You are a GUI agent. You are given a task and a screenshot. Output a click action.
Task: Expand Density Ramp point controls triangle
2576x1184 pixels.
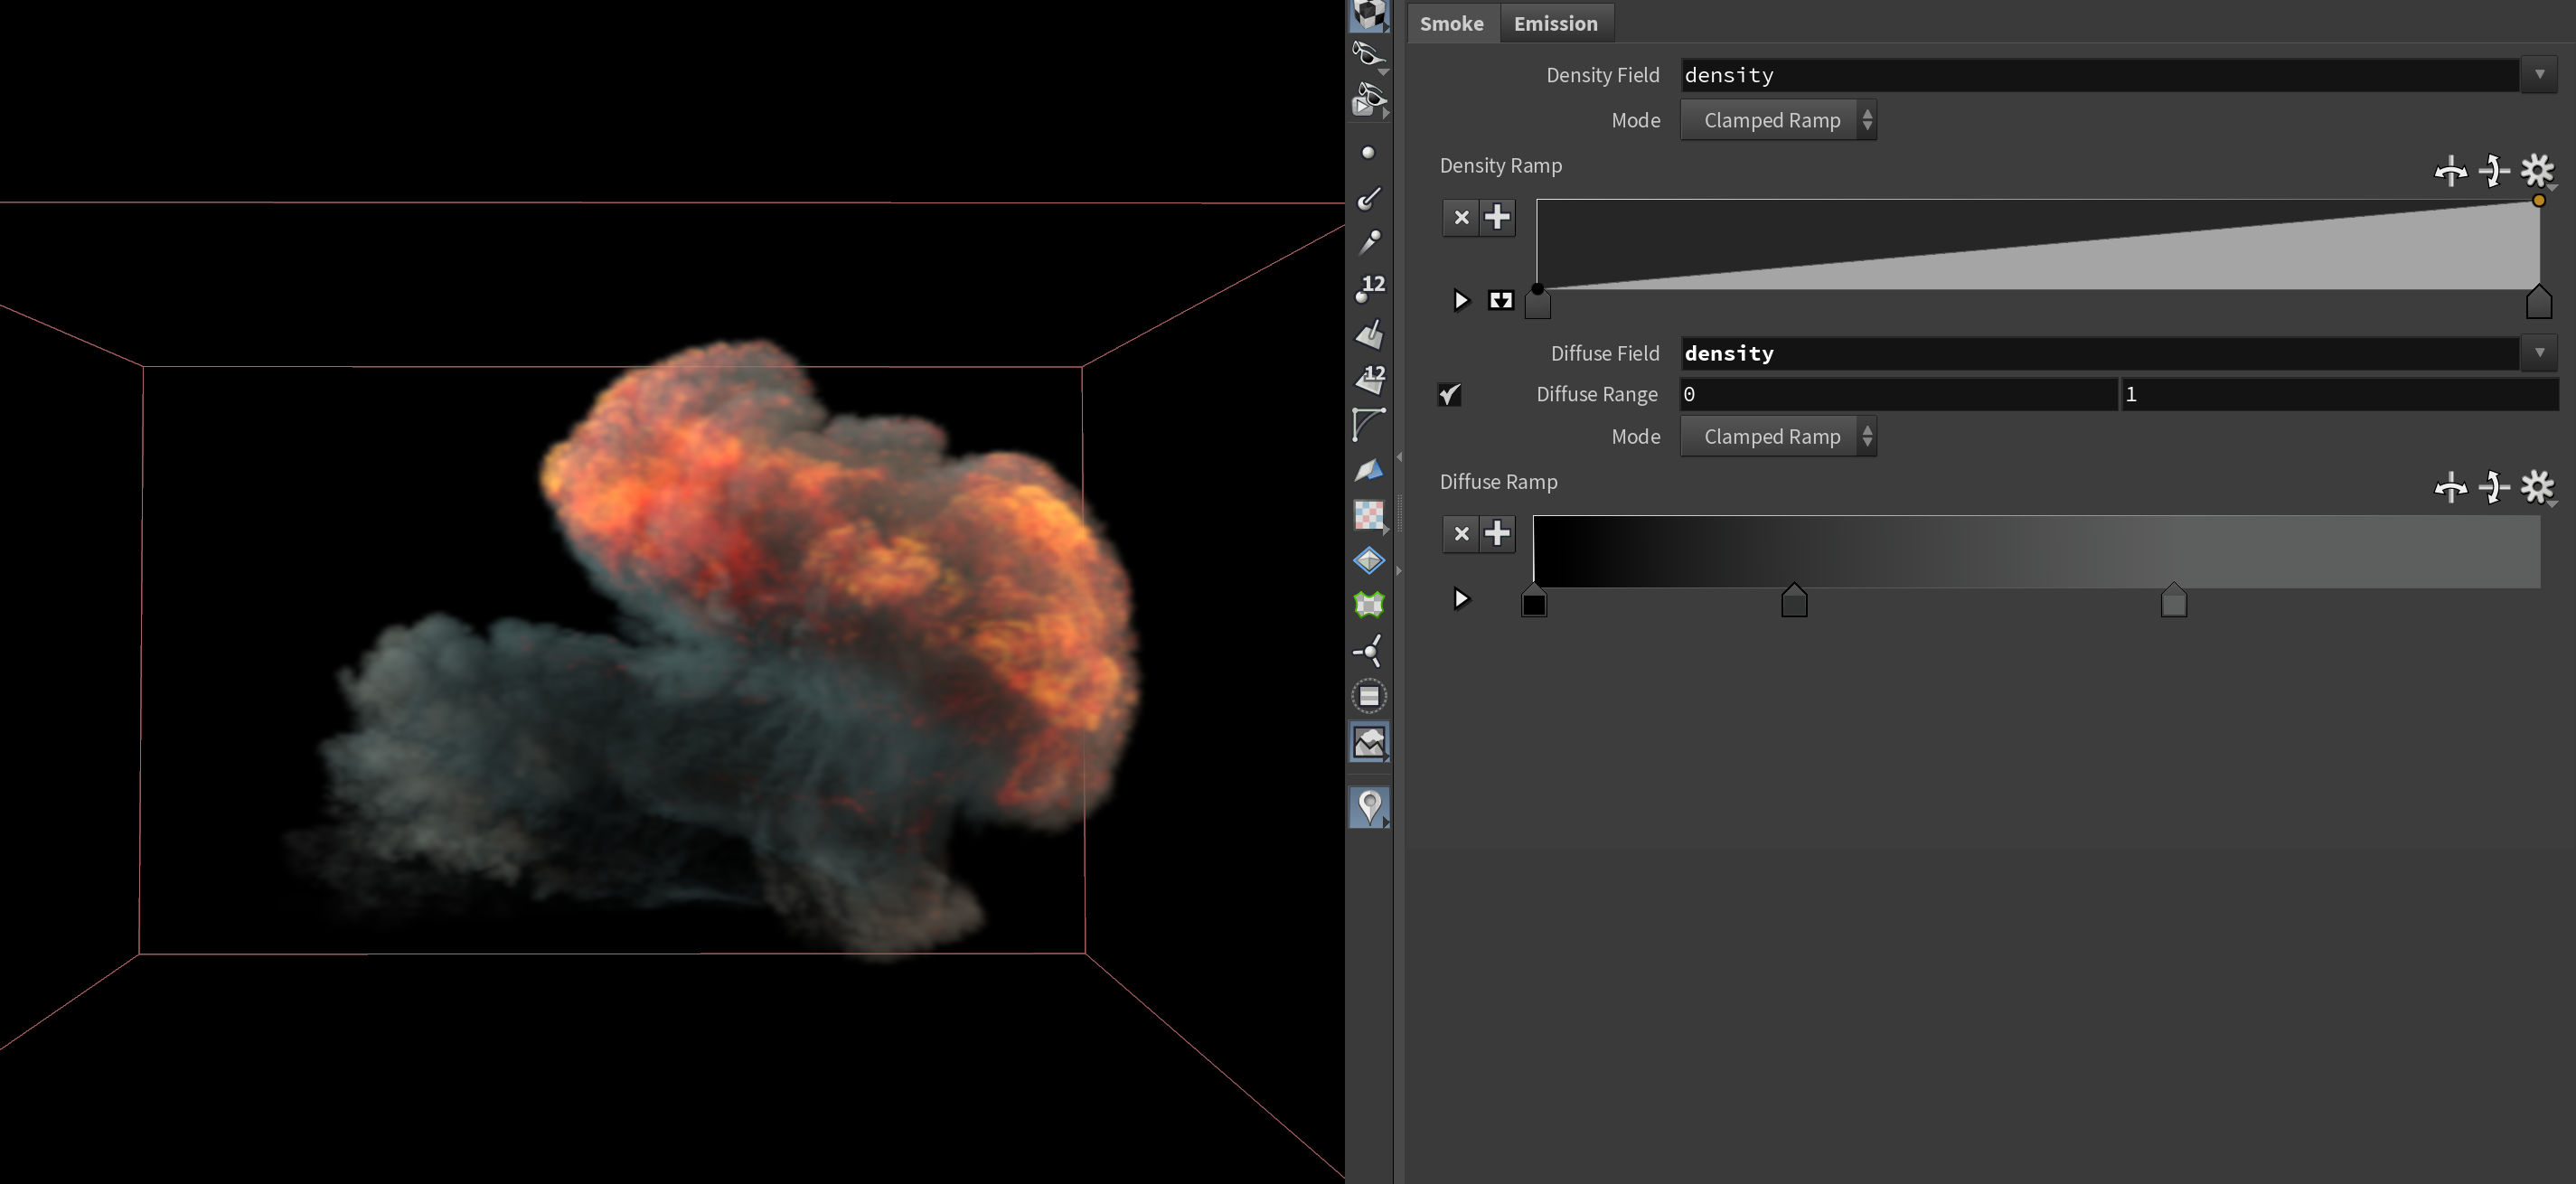coord(1461,300)
